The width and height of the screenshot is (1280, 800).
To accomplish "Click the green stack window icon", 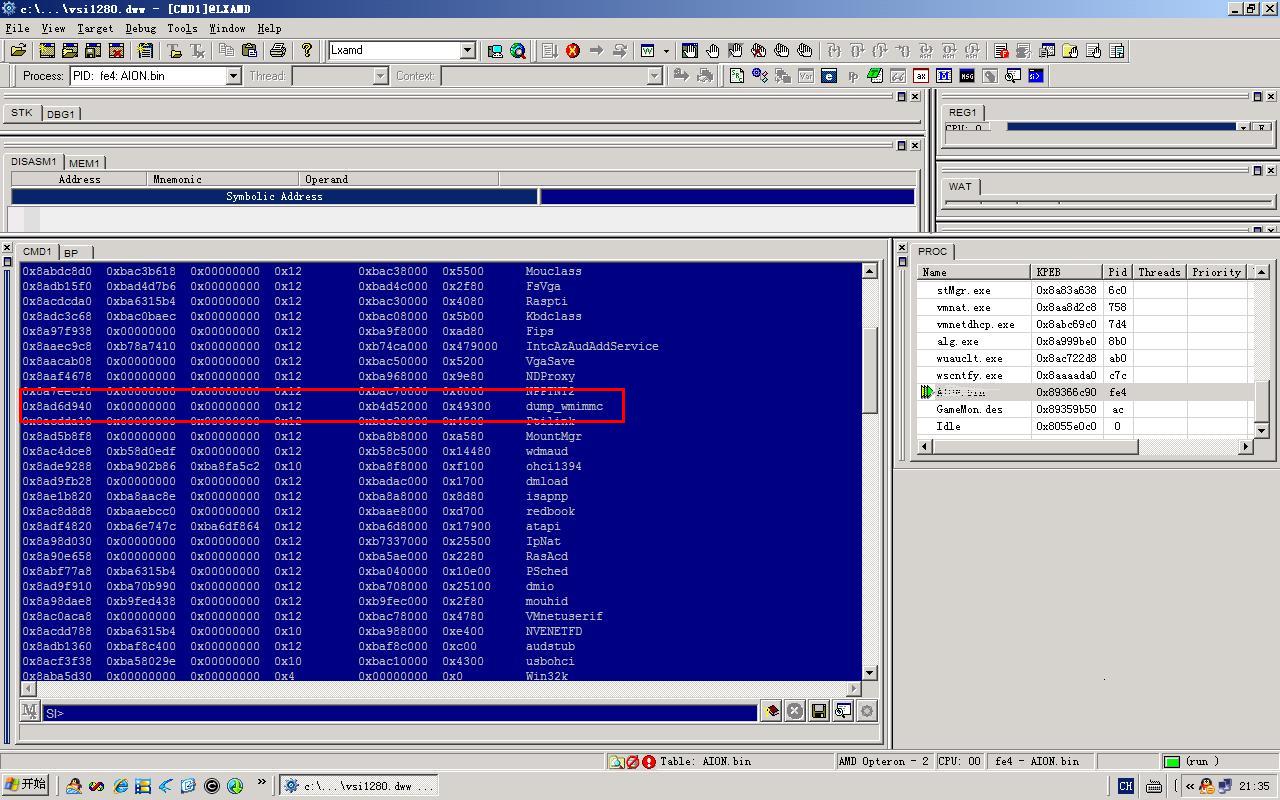I will pyautogui.click(x=875, y=75).
